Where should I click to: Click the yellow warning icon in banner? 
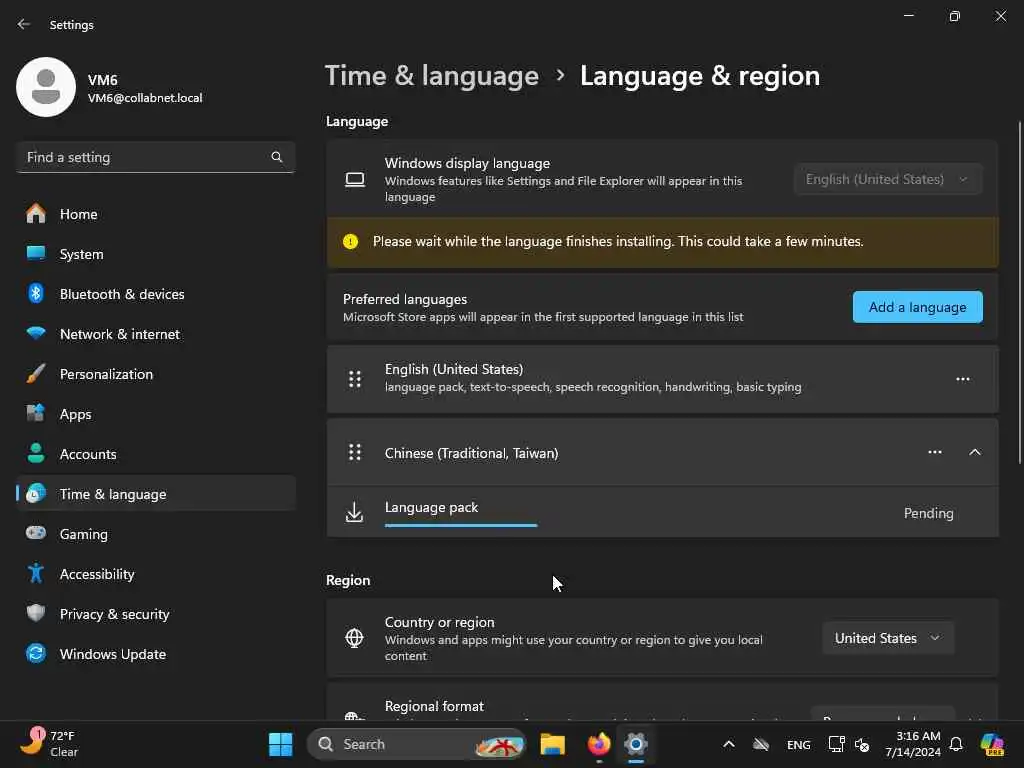pos(350,242)
